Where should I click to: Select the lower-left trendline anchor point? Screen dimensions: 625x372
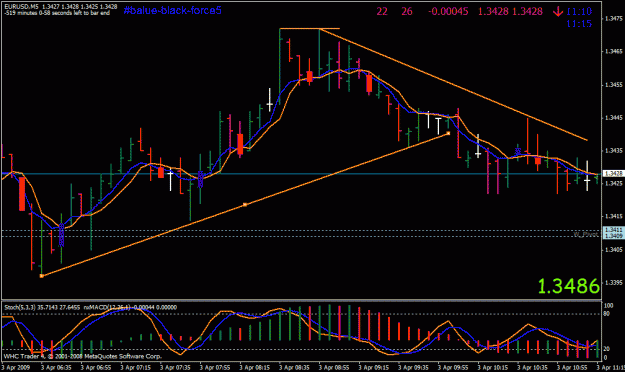[41, 276]
